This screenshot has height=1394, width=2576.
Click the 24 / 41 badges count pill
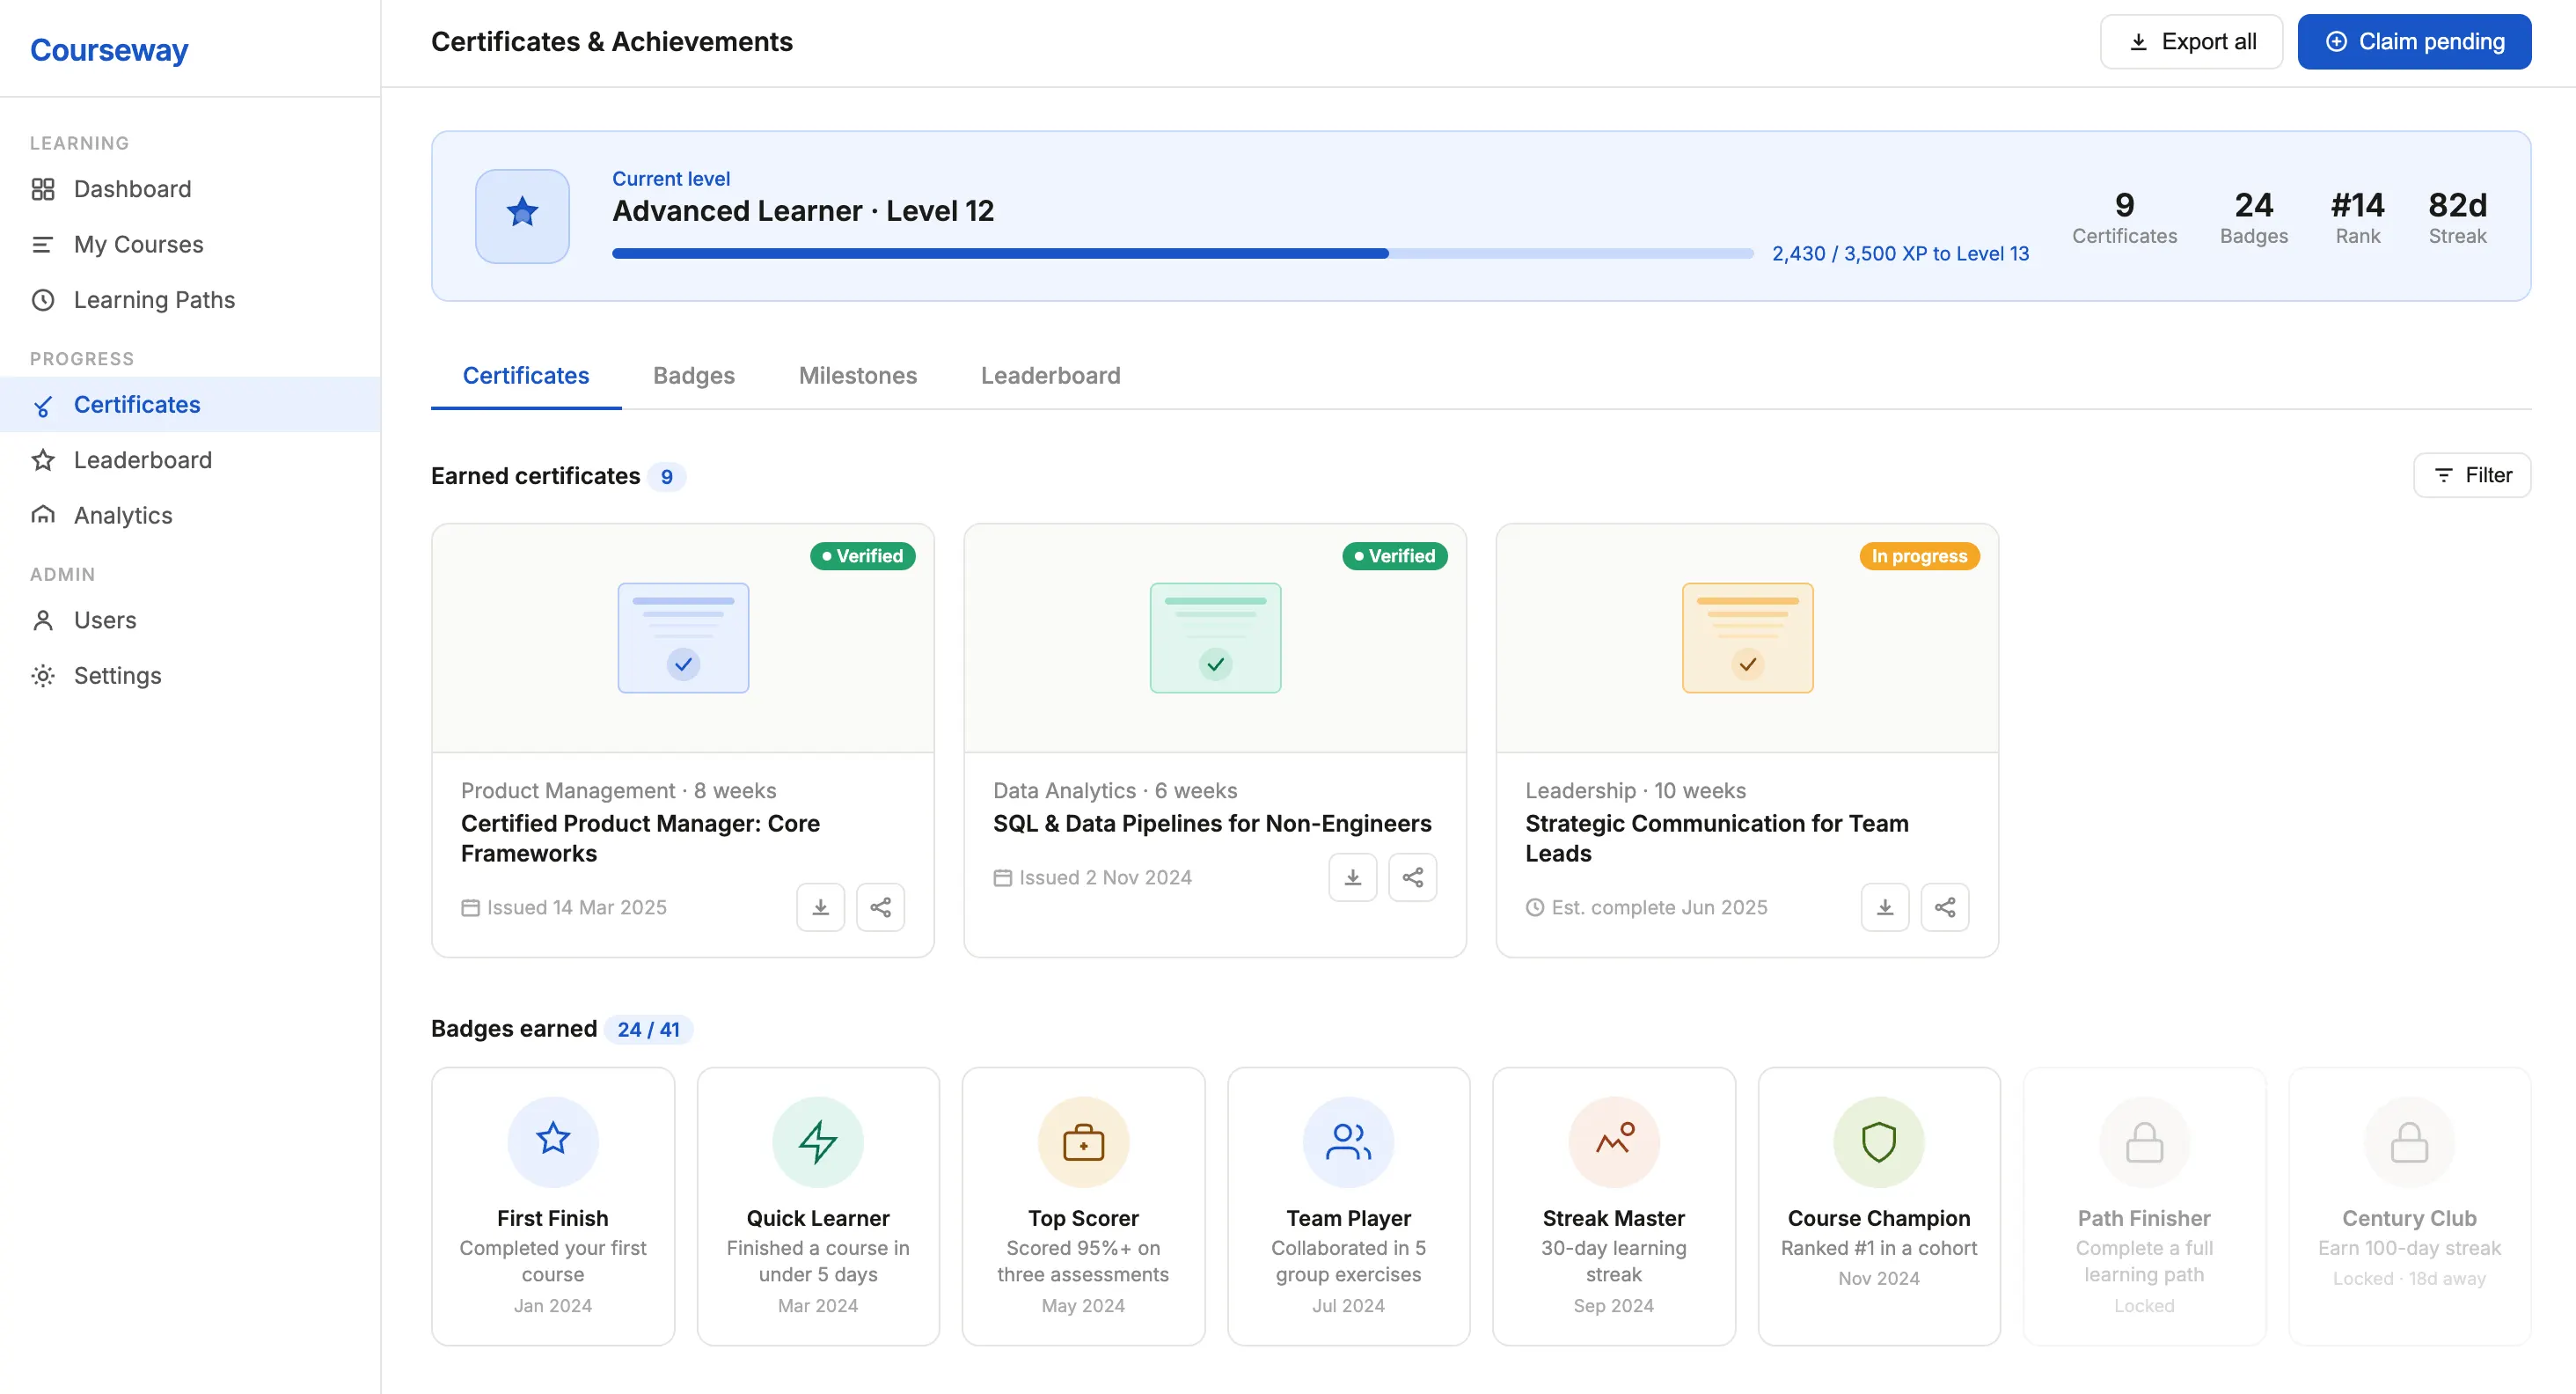648,1029
